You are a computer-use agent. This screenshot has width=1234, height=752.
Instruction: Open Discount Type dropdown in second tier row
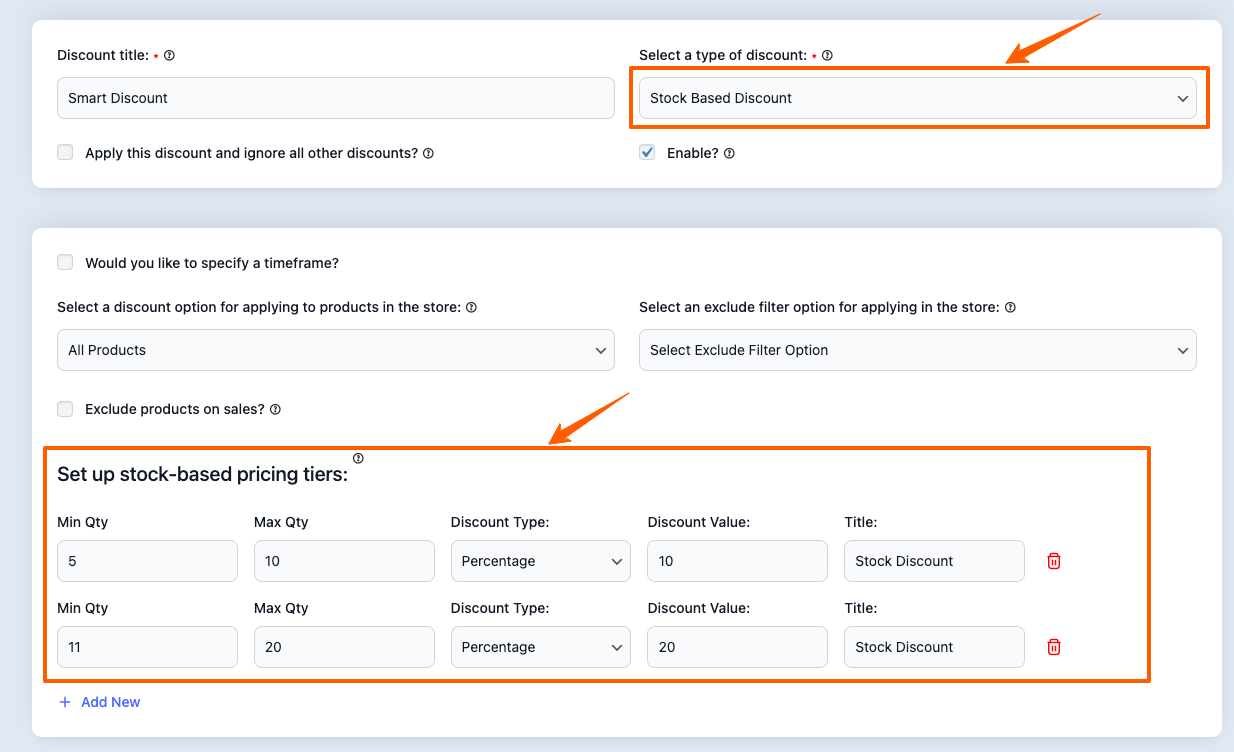(540, 647)
